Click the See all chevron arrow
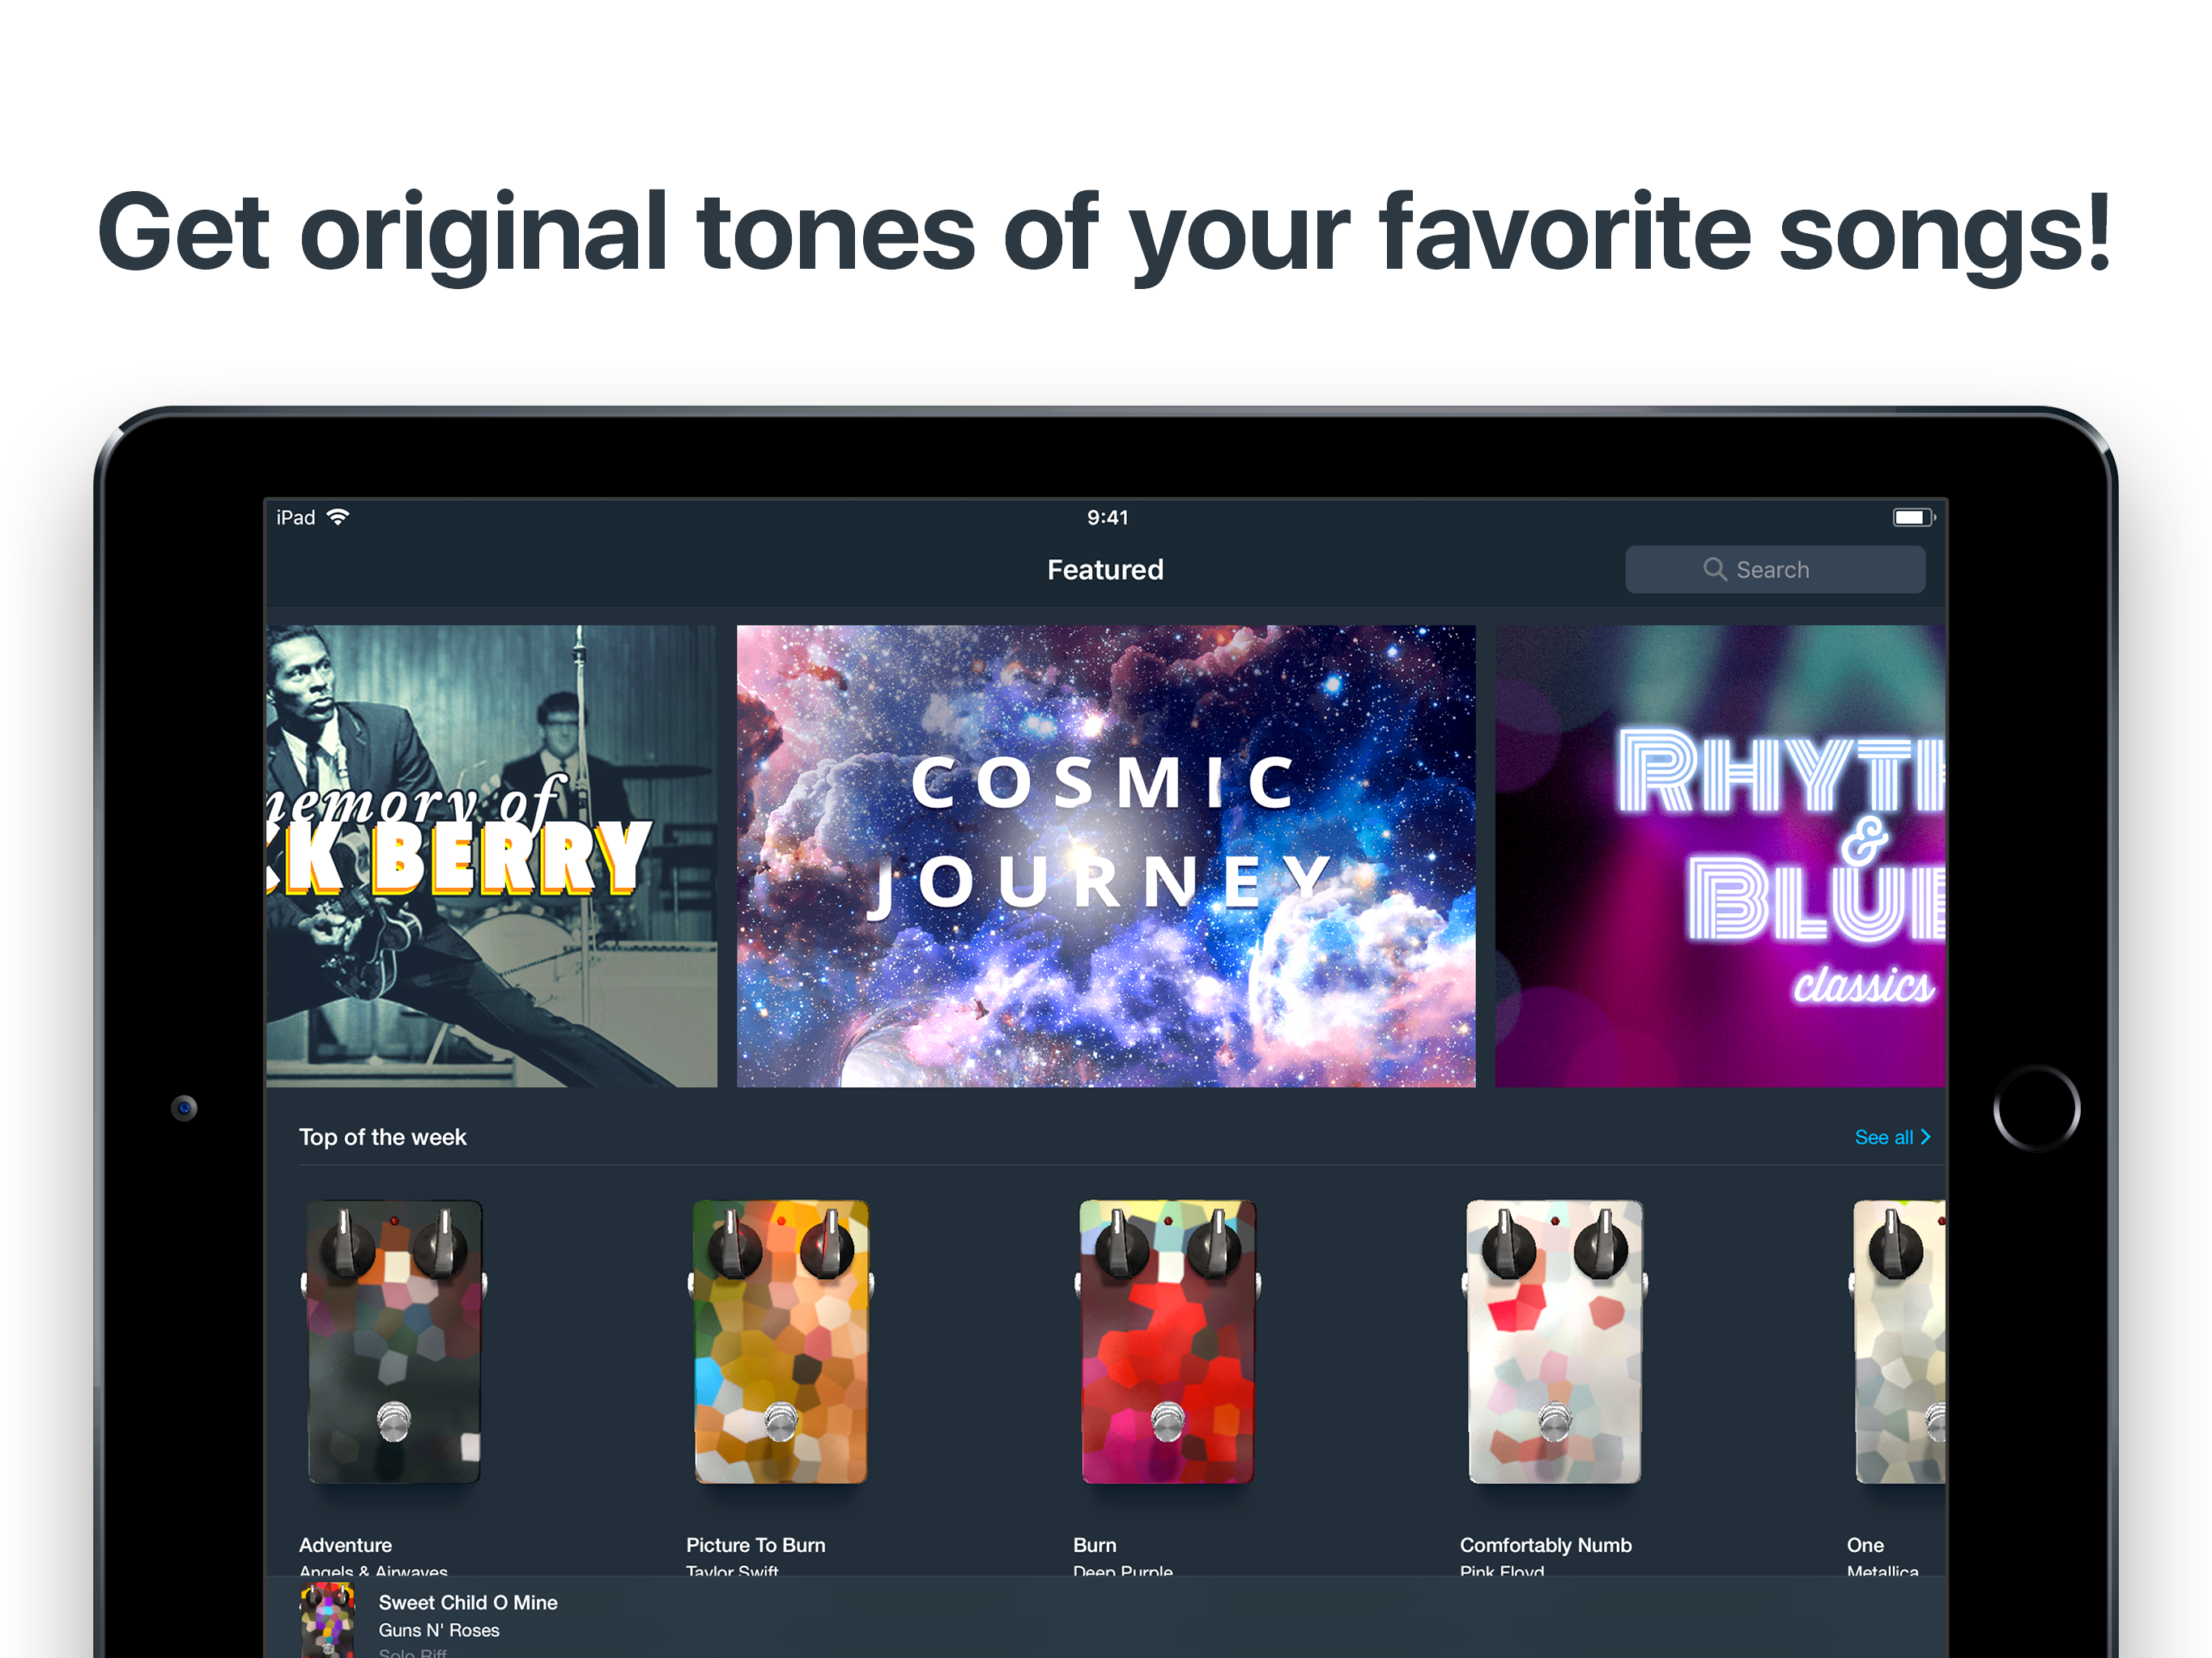 (1925, 1137)
